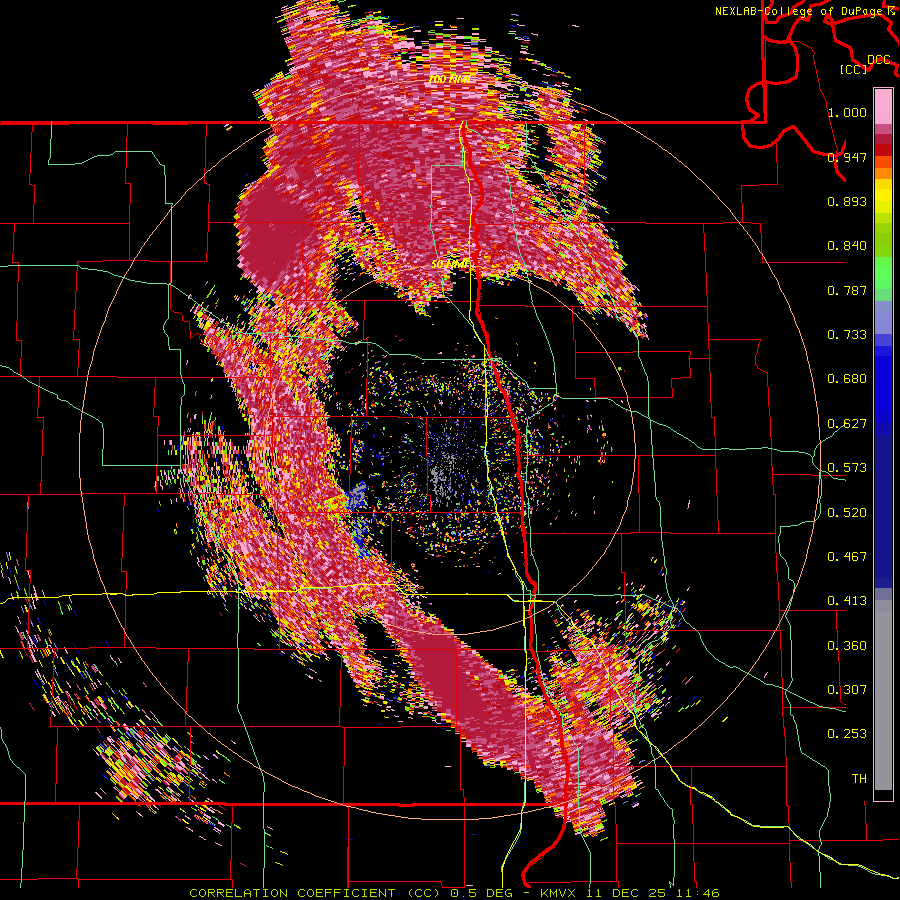Click the 0.893 legend value
This screenshot has width=900, height=900.
[x=847, y=201]
